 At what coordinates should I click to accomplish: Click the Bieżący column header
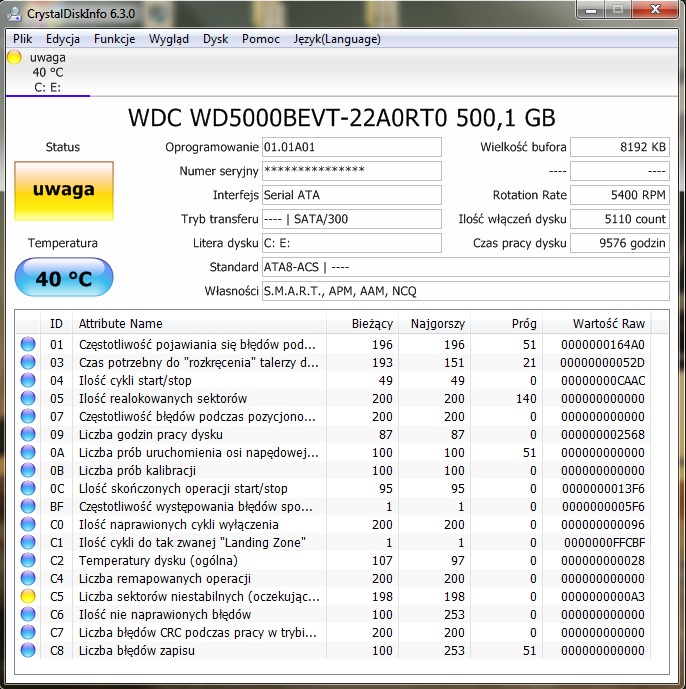click(x=363, y=324)
